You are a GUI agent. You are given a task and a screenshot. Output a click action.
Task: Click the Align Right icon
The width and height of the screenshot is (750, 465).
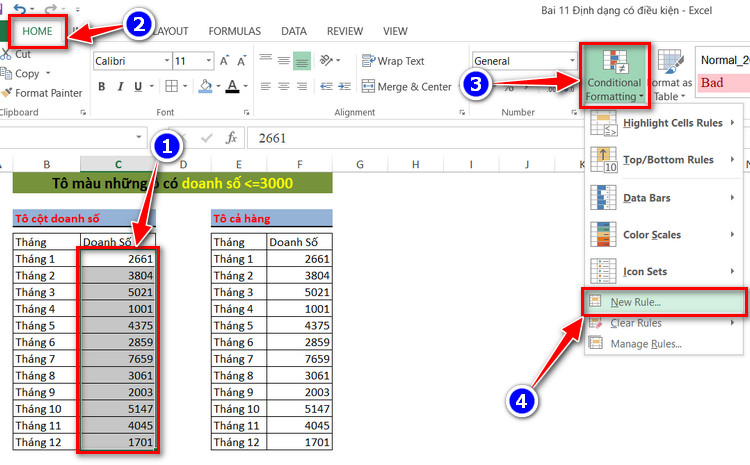[302, 86]
